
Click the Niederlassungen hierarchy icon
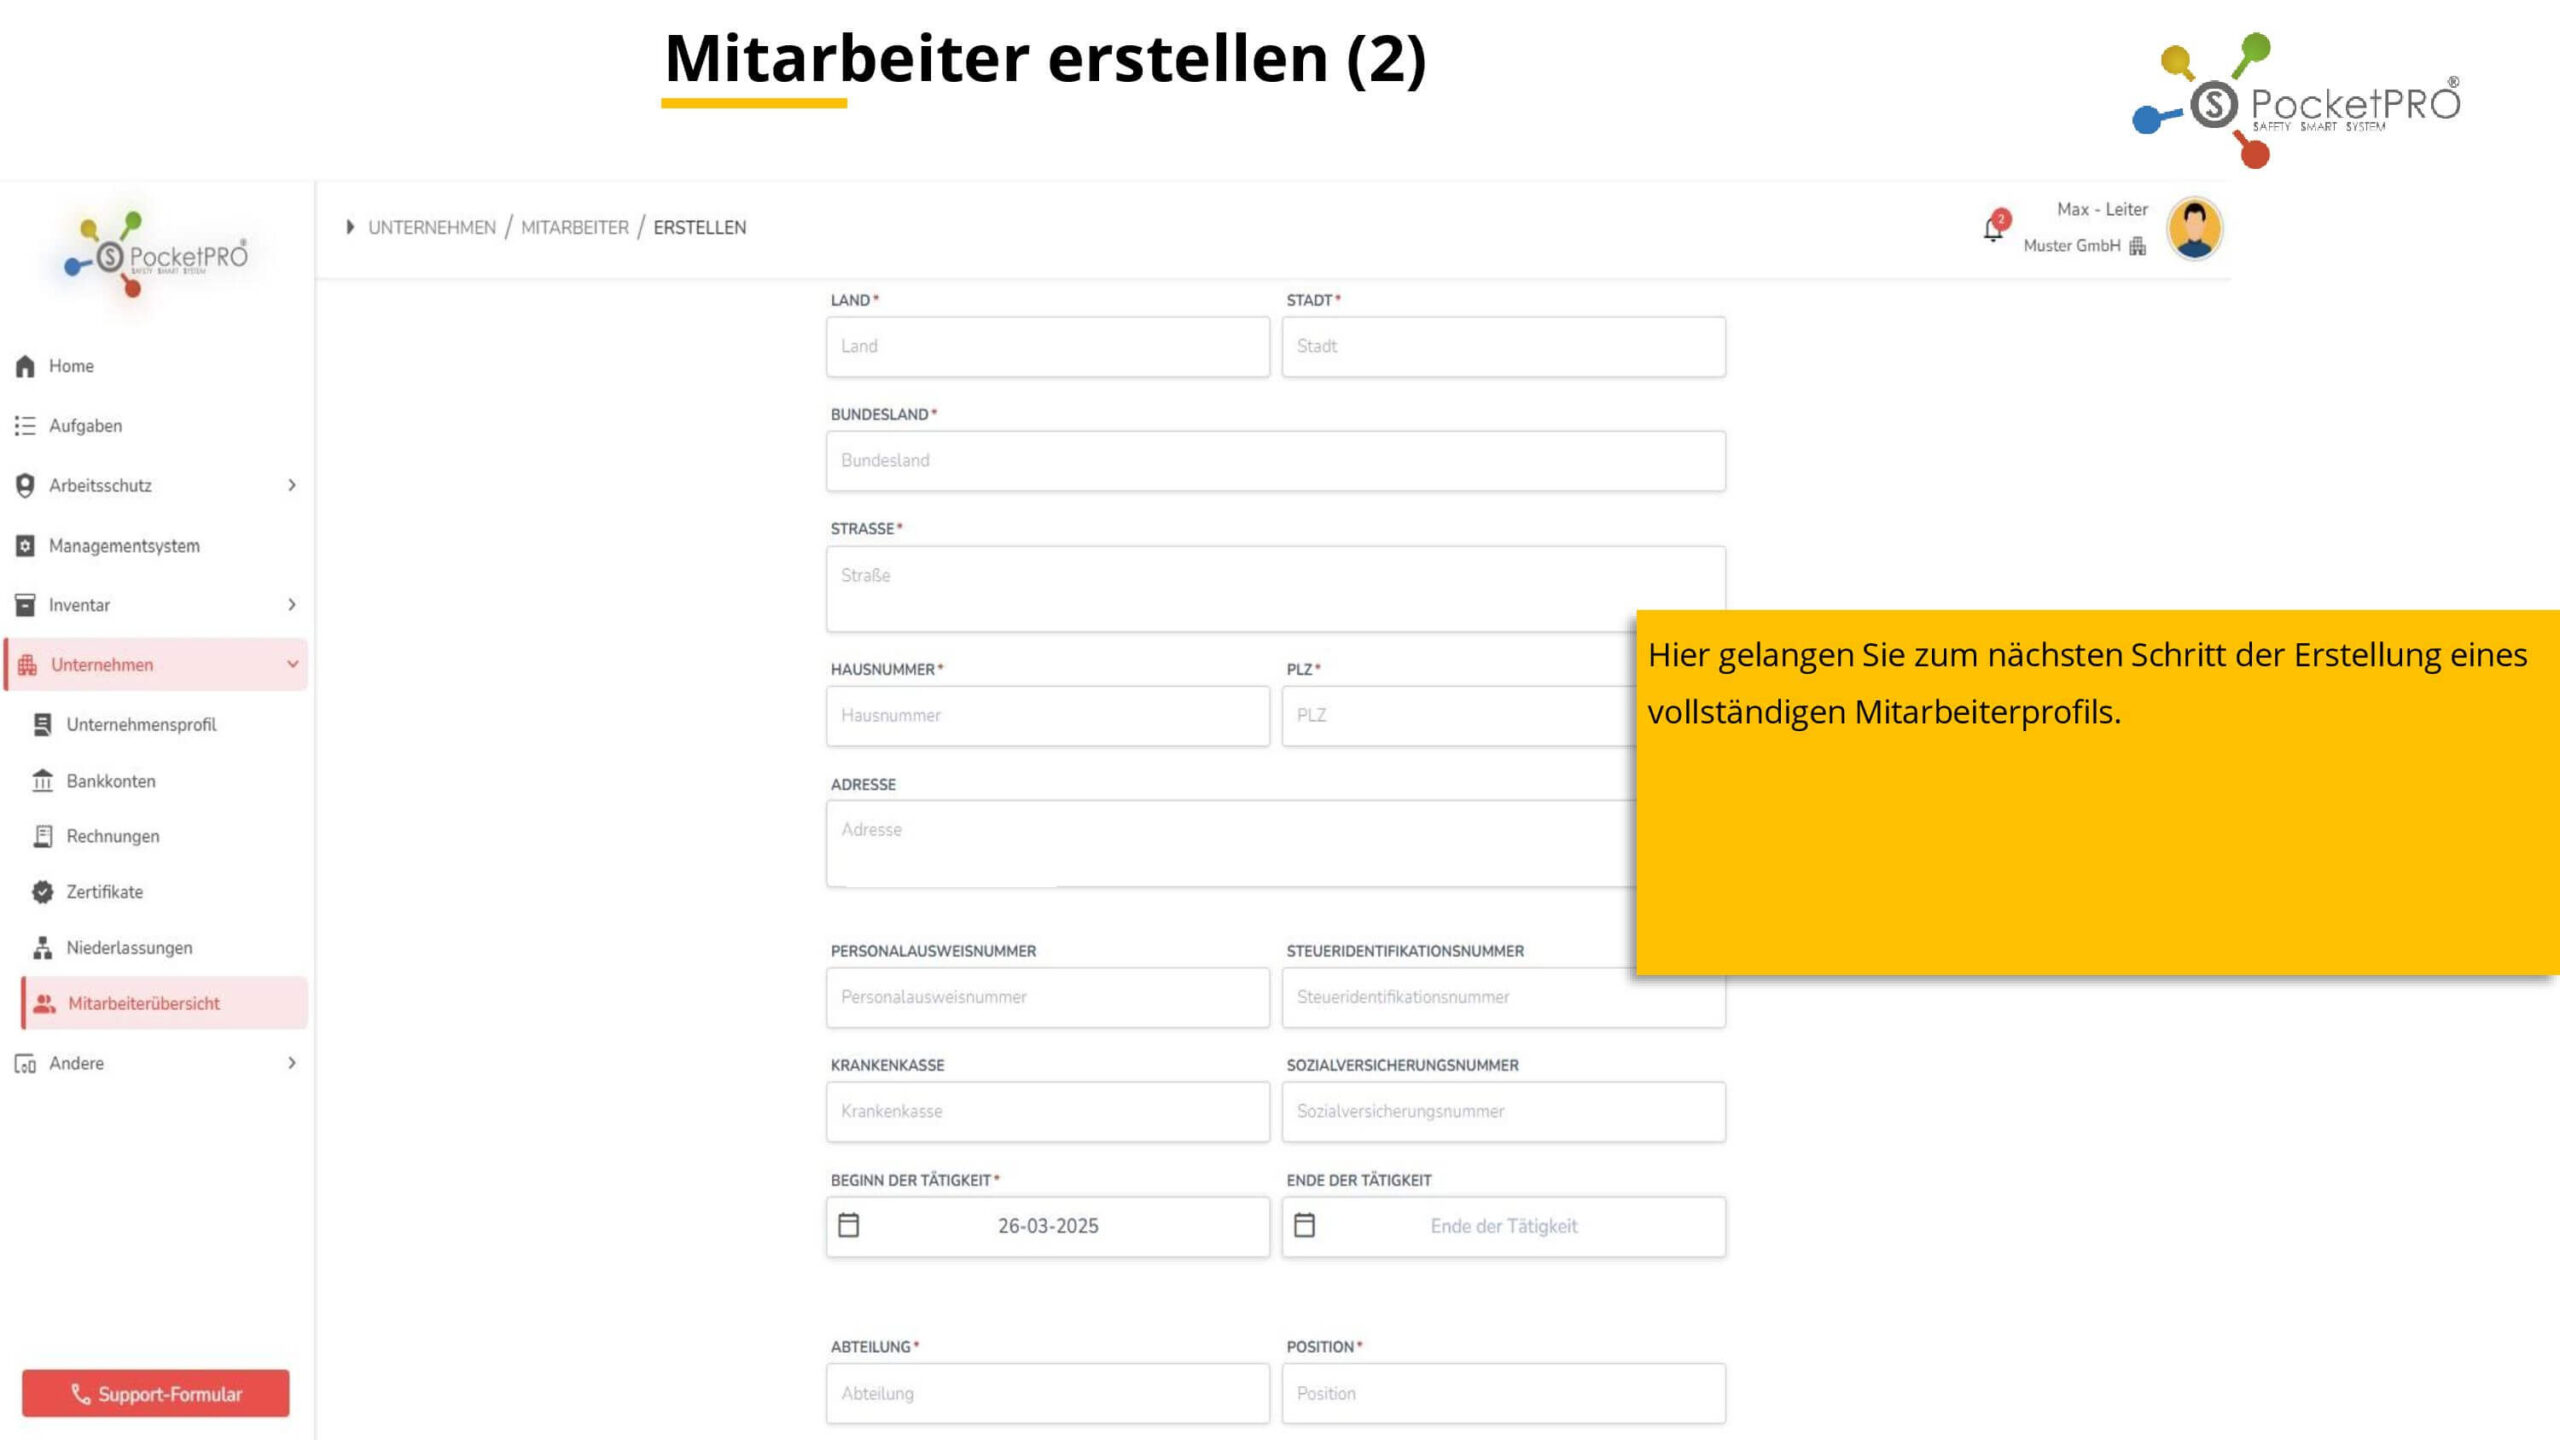[42, 948]
